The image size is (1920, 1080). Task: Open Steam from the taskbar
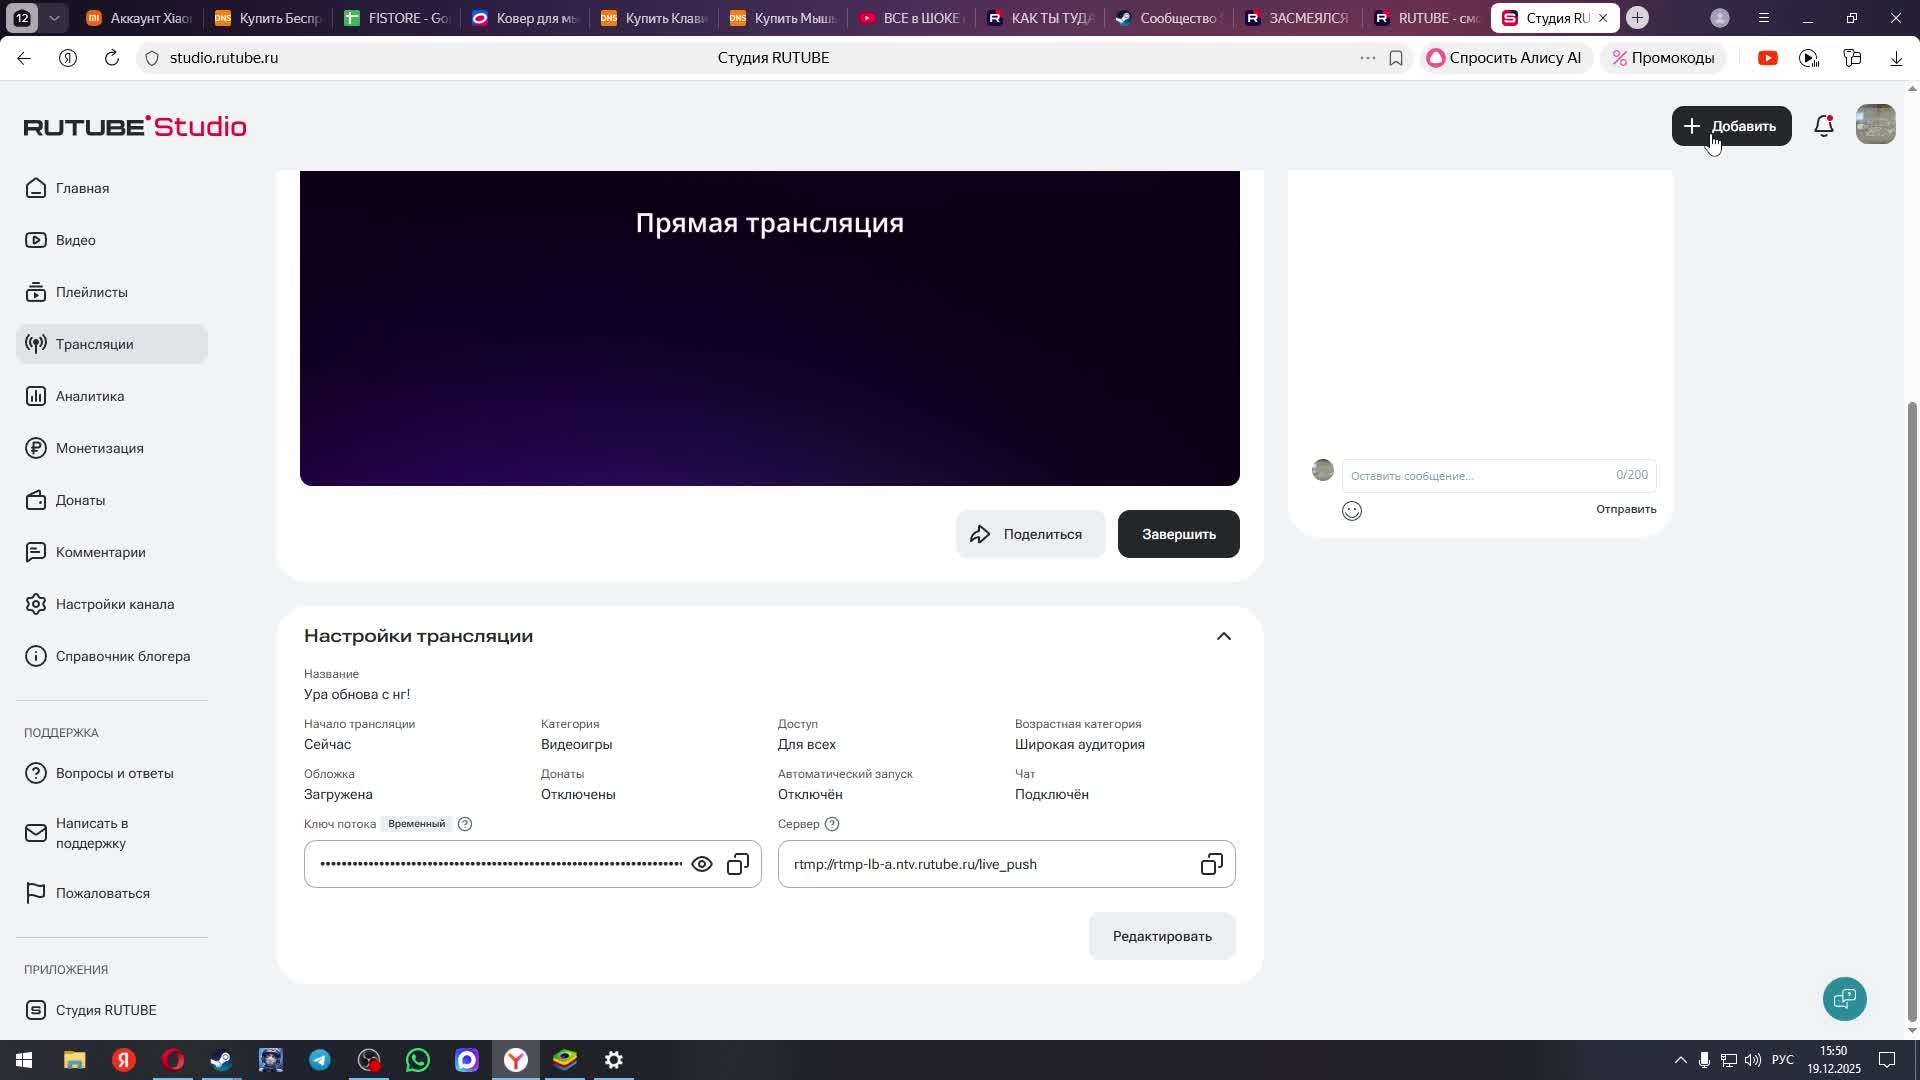(221, 1060)
